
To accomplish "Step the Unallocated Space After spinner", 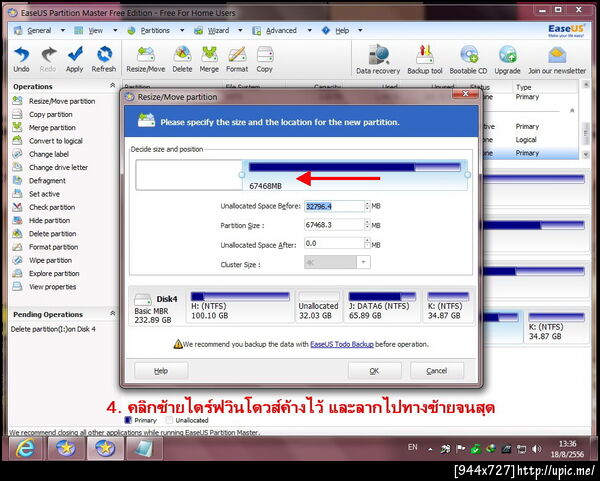I will tap(367, 243).
